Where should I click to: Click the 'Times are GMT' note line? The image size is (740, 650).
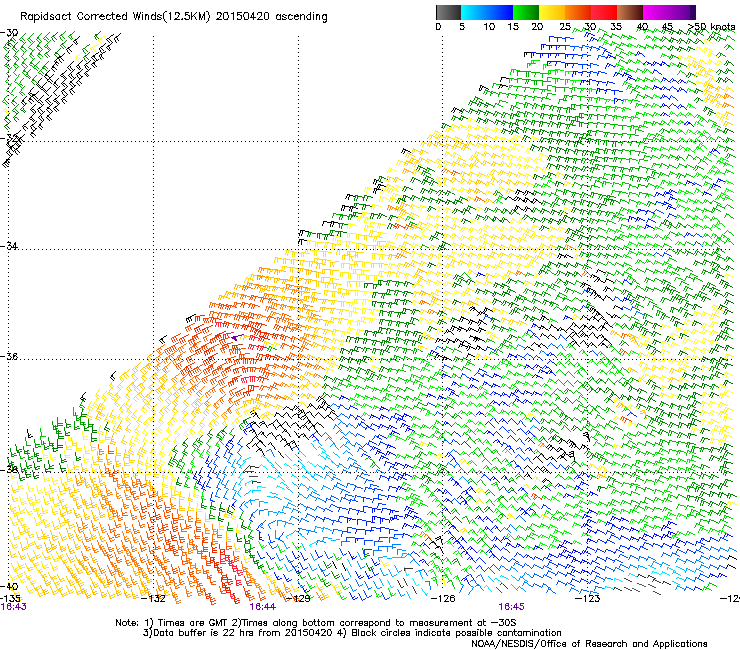(316, 623)
